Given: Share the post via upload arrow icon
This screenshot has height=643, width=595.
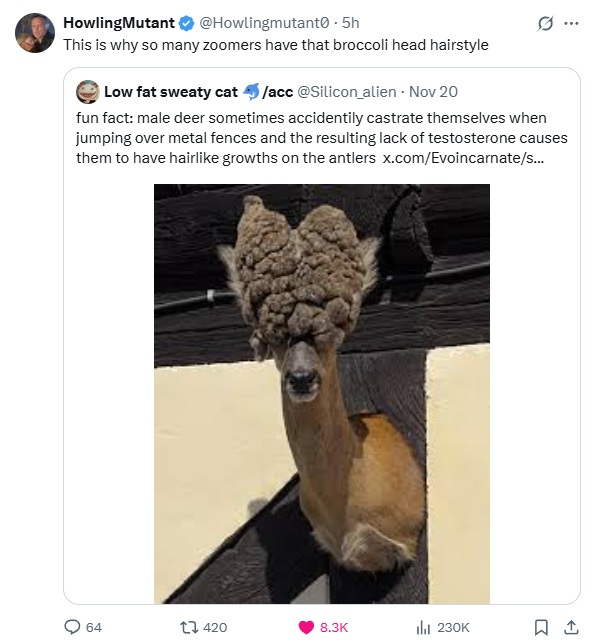Looking at the screenshot, I should pyautogui.click(x=572, y=627).
